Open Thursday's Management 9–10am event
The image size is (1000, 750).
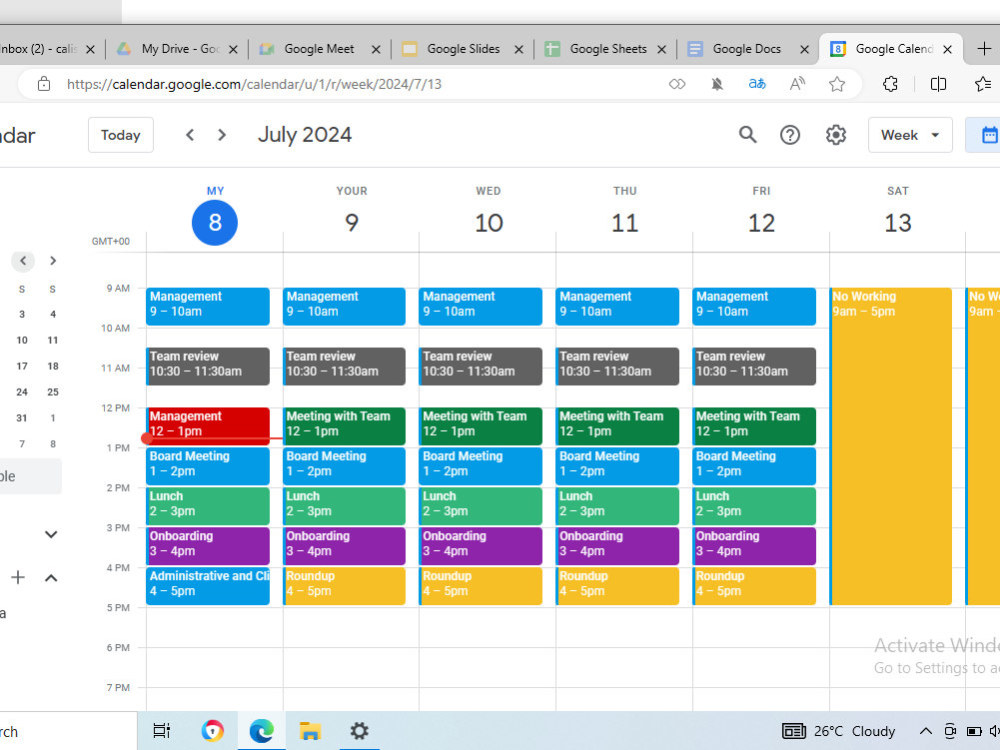click(617, 306)
